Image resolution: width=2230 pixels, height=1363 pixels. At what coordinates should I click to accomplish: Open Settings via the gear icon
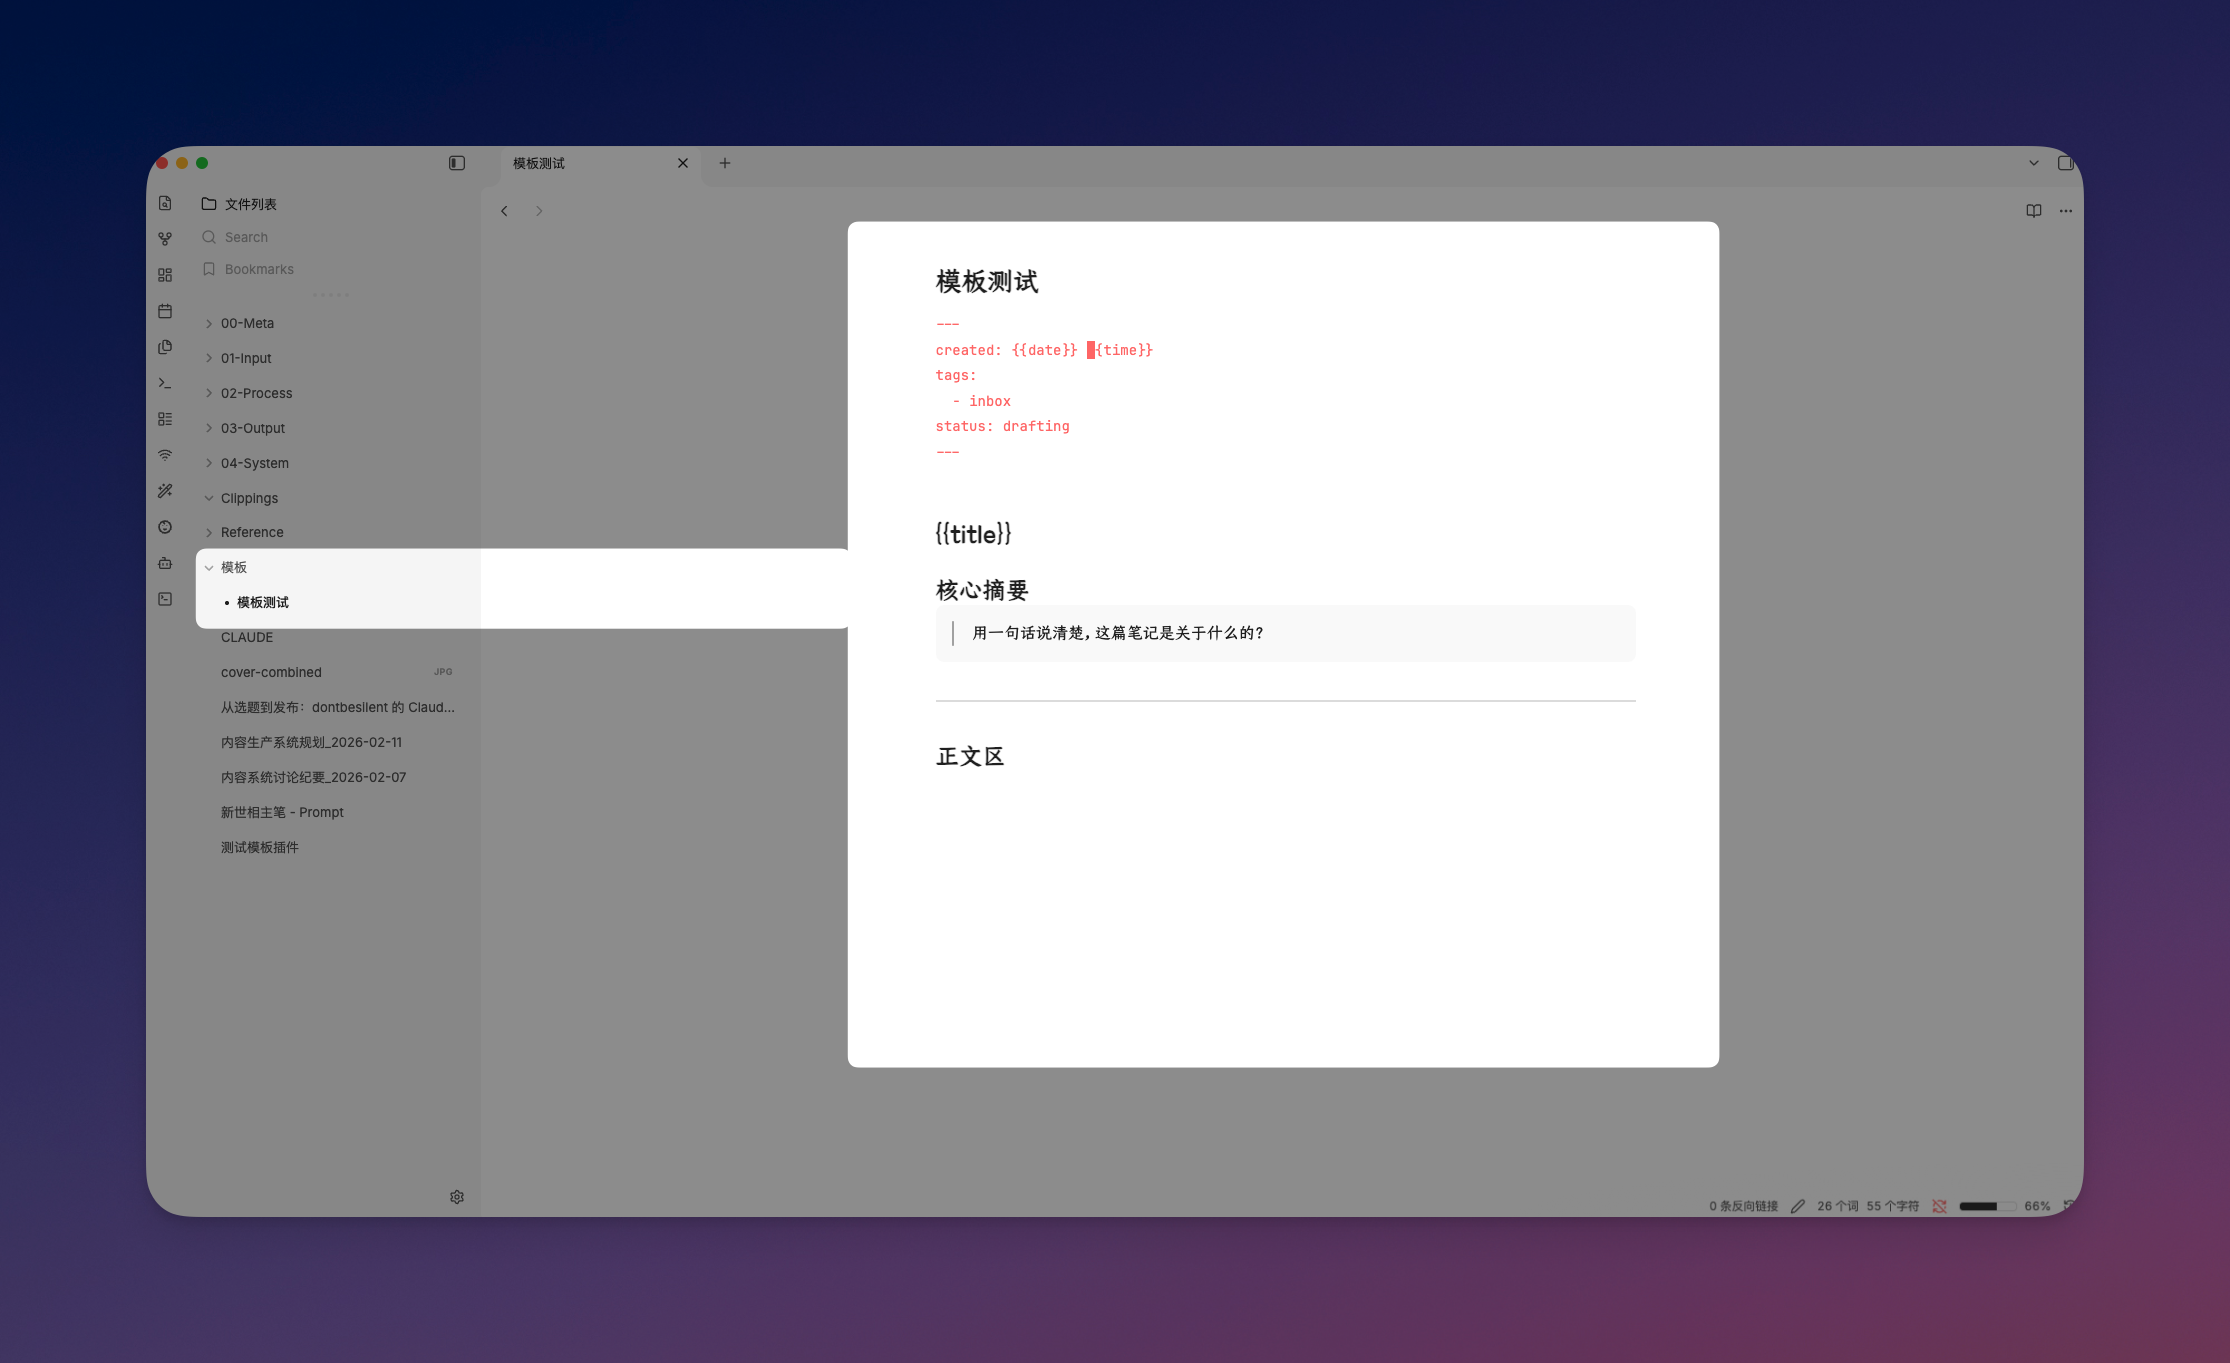pyautogui.click(x=457, y=1196)
